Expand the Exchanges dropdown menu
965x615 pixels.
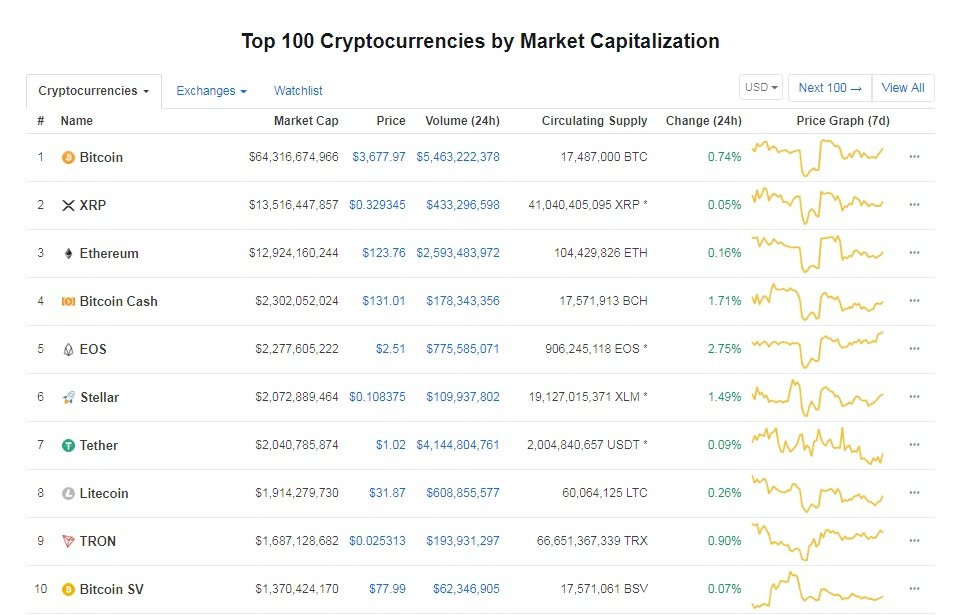pyautogui.click(x=211, y=91)
